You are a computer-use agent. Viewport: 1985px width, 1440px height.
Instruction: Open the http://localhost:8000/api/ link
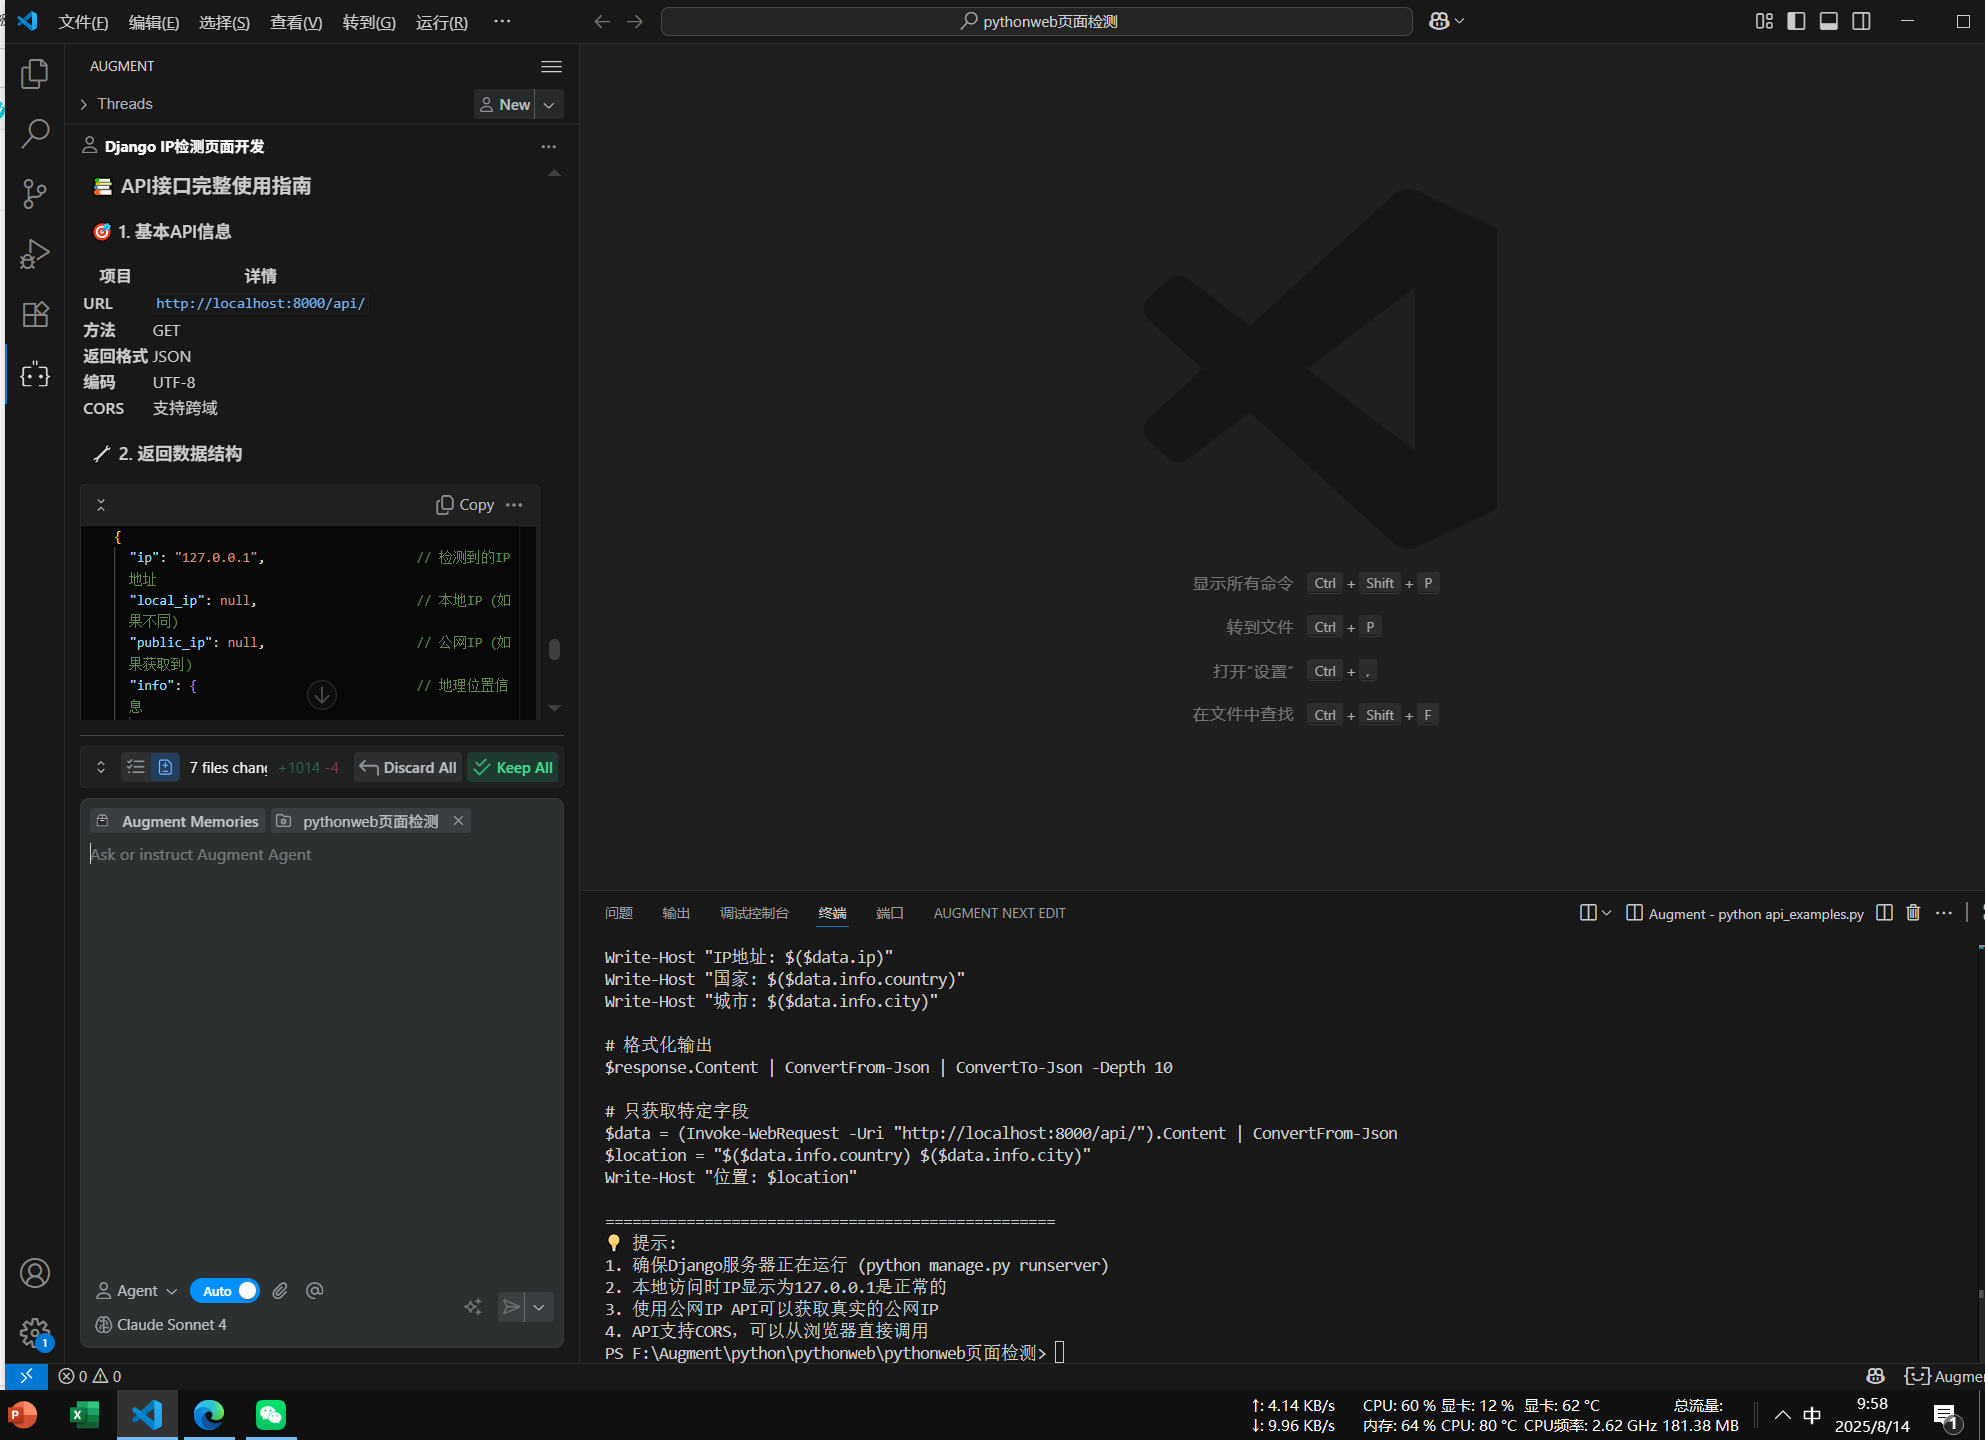point(260,303)
